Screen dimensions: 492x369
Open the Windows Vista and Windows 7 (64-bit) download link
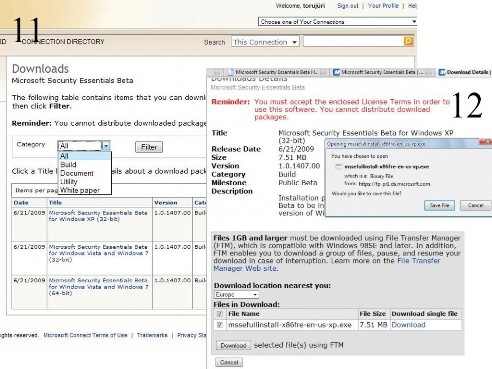[98, 287]
